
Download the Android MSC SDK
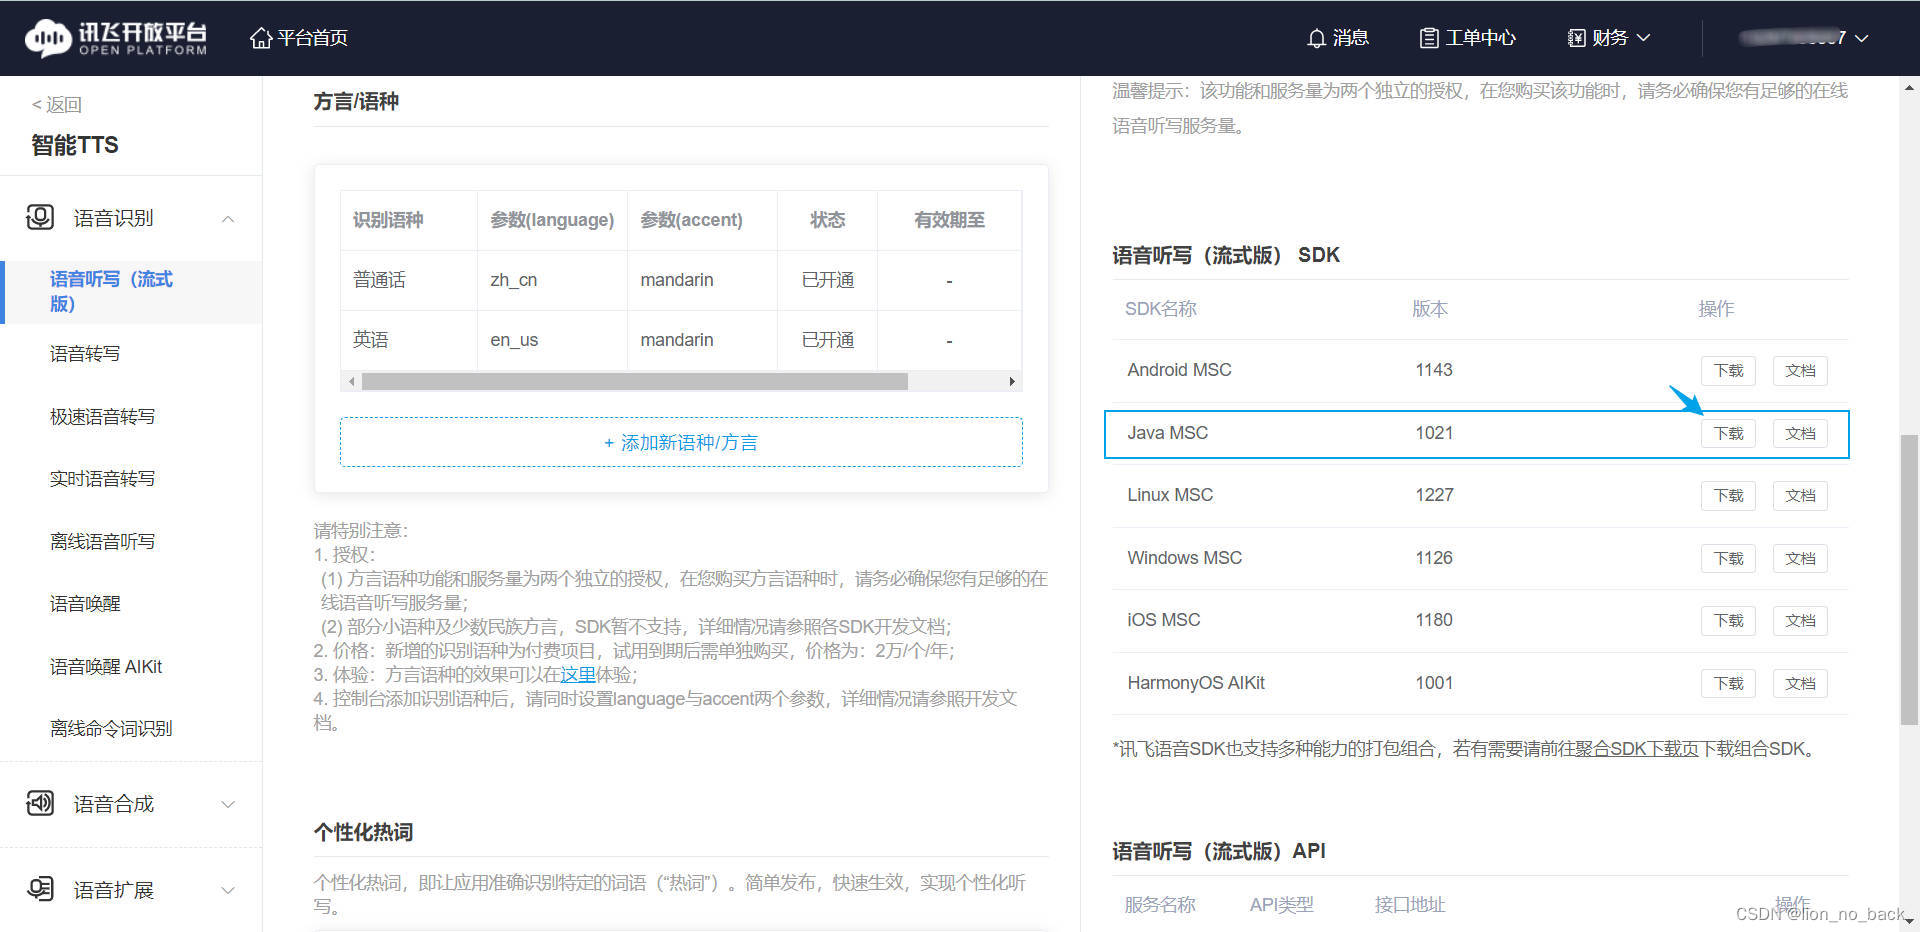(x=1728, y=371)
